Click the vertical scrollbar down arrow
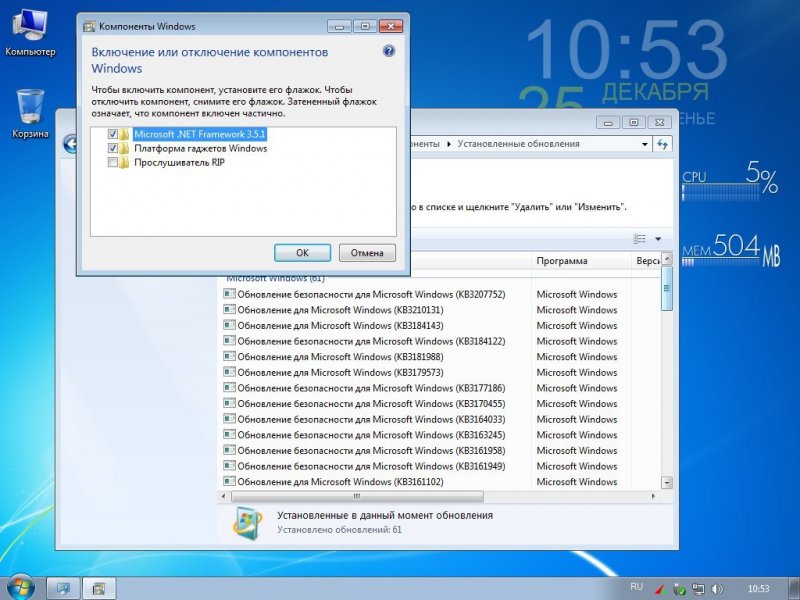The height and width of the screenshot is (600, 800). [667, 482]
